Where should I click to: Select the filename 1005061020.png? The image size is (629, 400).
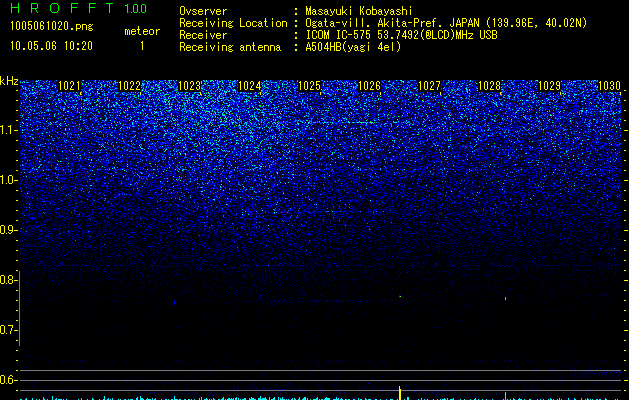pos(51,26)
